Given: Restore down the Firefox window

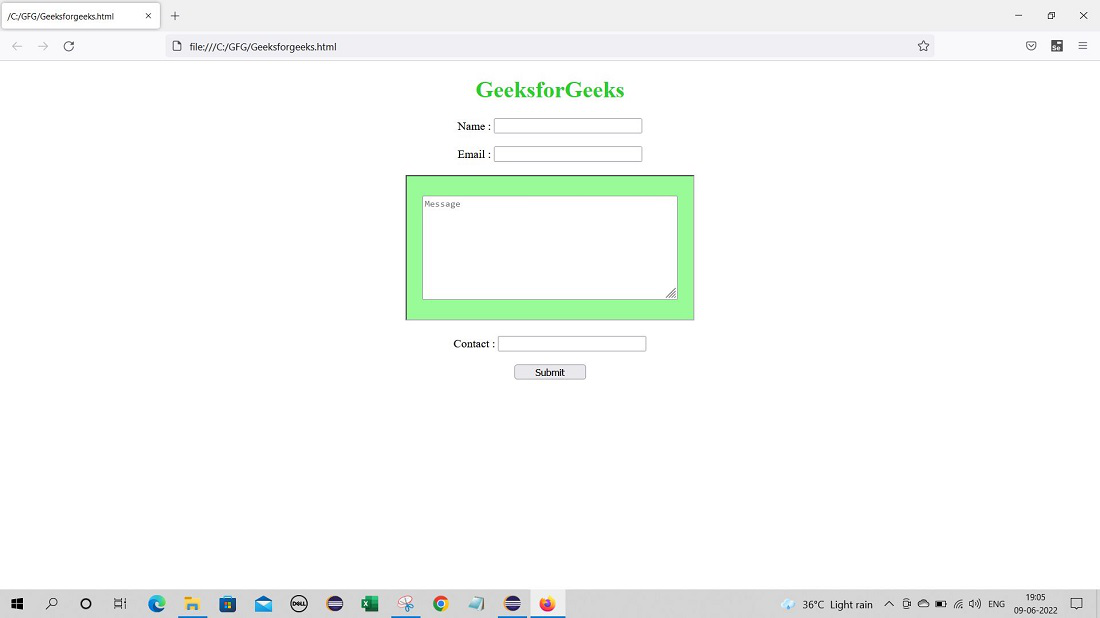Looking at the screenshot, I should 1051,15.
